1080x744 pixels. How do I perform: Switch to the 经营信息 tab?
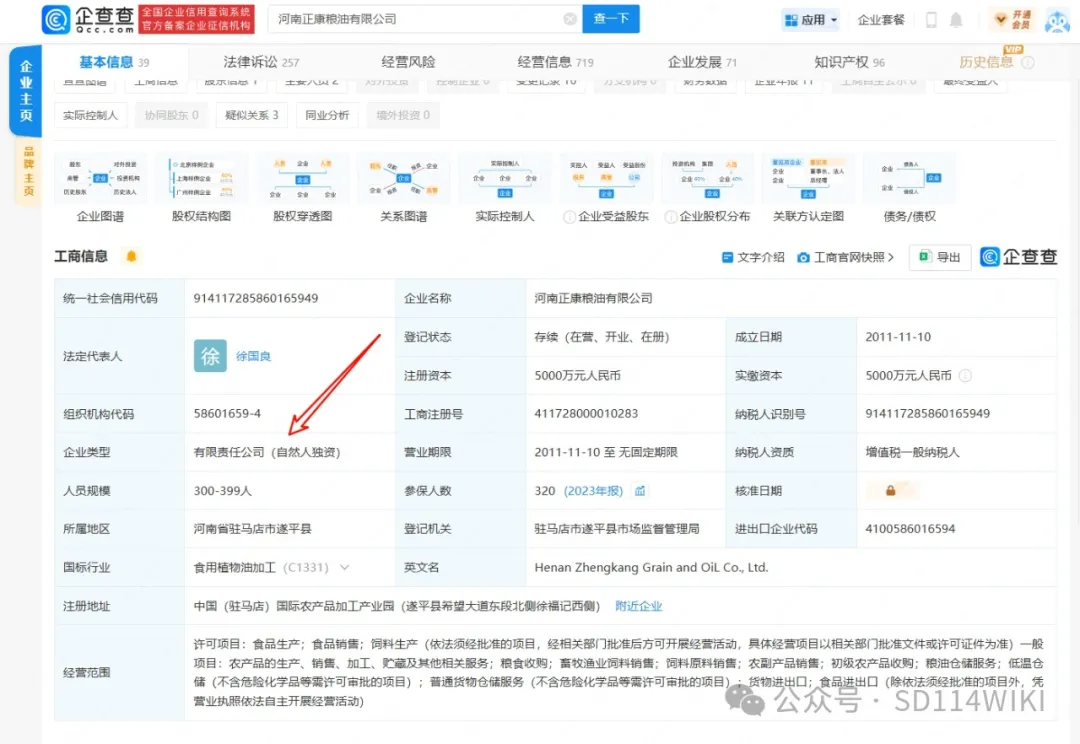(555, 62)
